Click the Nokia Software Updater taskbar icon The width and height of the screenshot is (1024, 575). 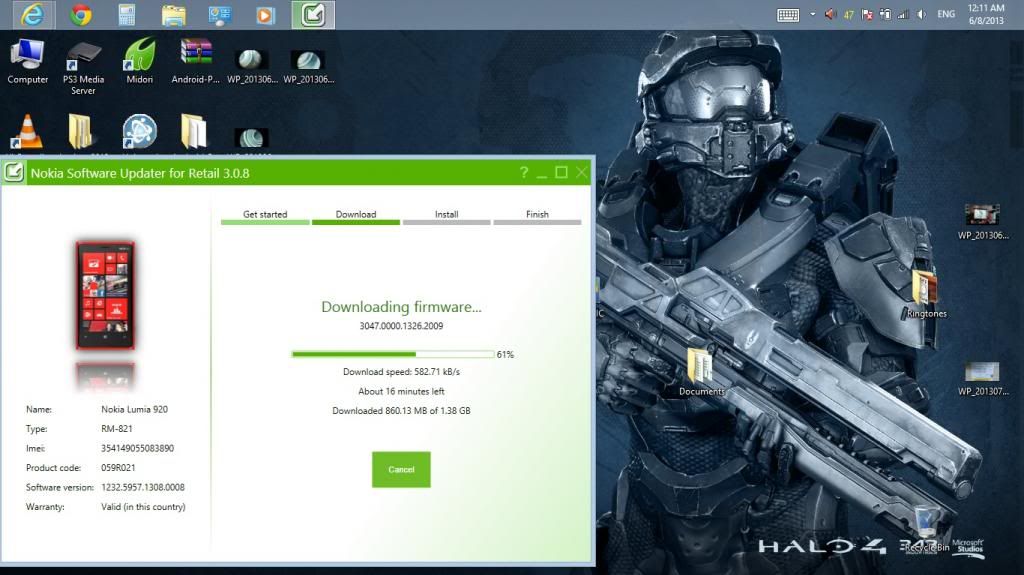(313, 15)
